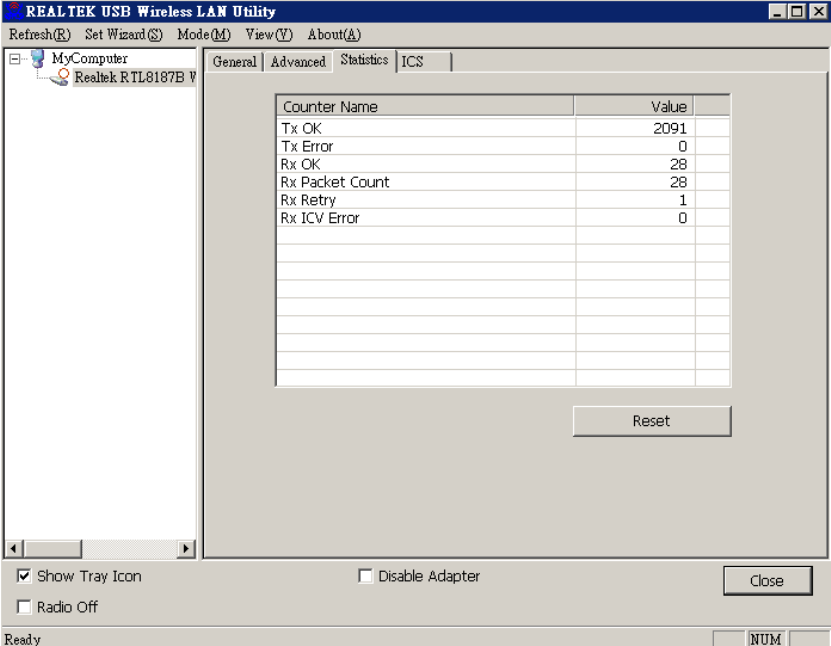The height and width of the screenshot is (646, 831).
Task: Click the Counter Name column header
Action: (x=425, y=107)
